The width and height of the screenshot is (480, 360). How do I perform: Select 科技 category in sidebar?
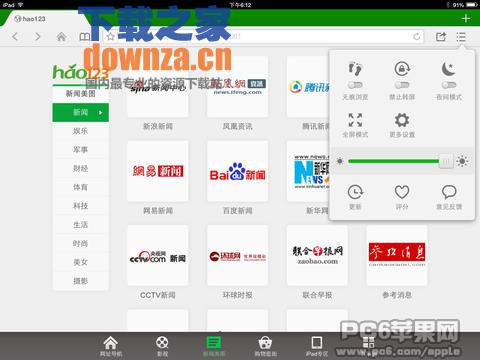(80, 206)
